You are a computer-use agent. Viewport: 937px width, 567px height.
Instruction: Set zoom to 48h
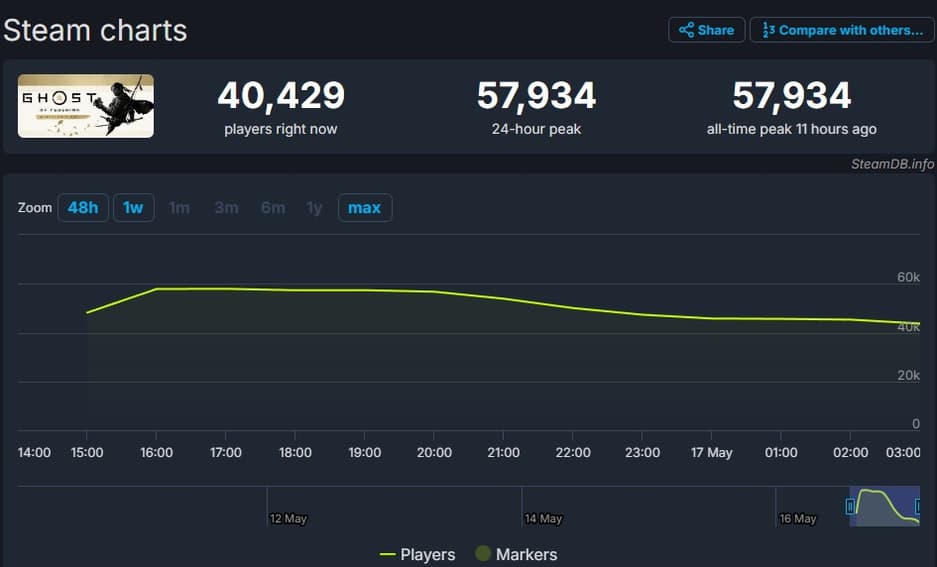[x=83, y=207]
